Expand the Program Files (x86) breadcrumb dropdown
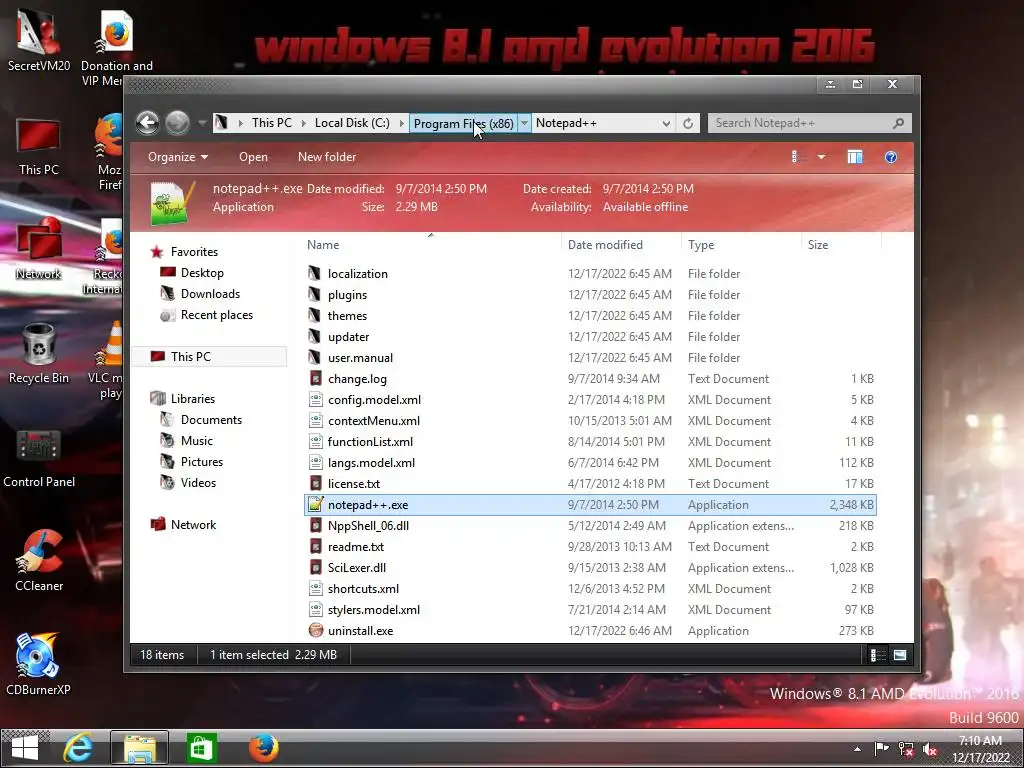The image size is (1024, 768). pos(524,123)
